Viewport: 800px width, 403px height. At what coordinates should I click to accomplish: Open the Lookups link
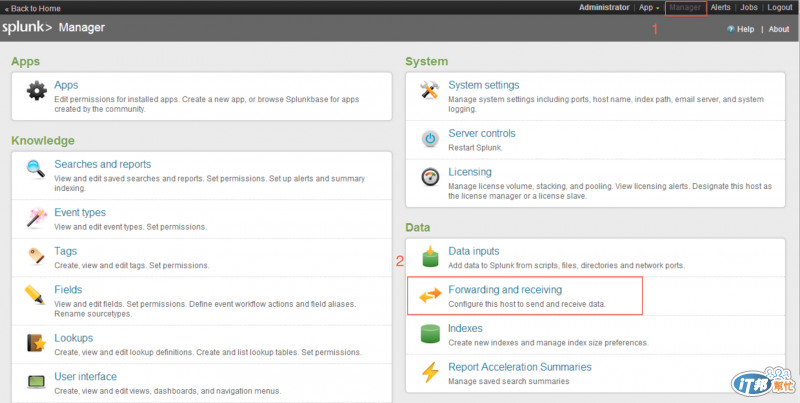coord(73,338)
